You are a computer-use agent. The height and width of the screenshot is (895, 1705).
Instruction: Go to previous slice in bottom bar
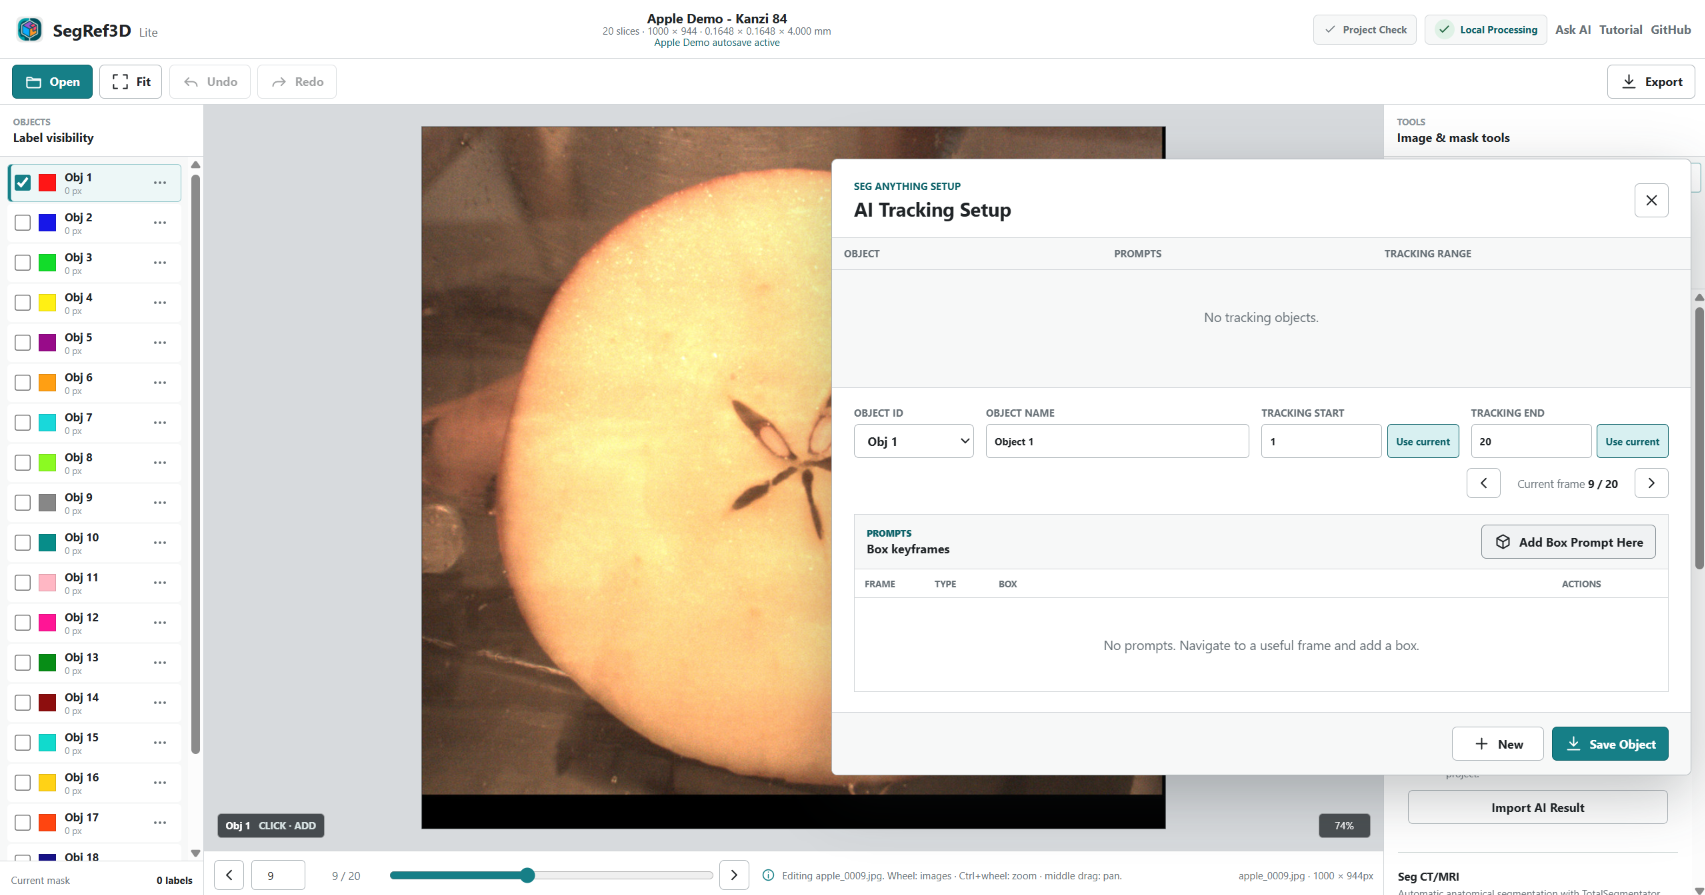[x=229, y=875]
